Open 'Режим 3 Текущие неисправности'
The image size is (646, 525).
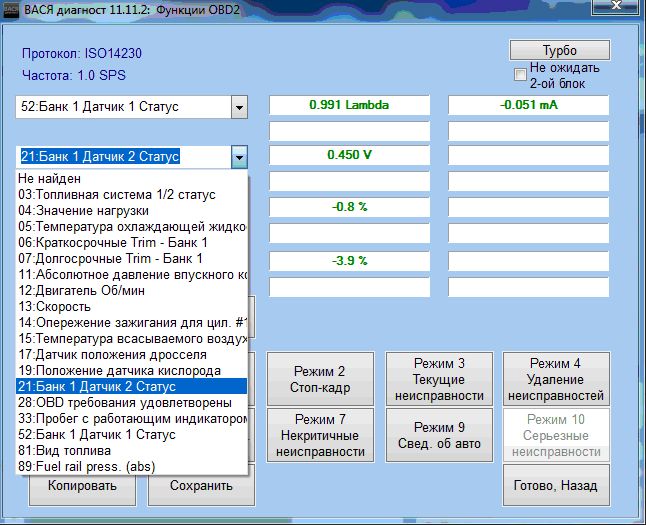[x=439, y=379]
